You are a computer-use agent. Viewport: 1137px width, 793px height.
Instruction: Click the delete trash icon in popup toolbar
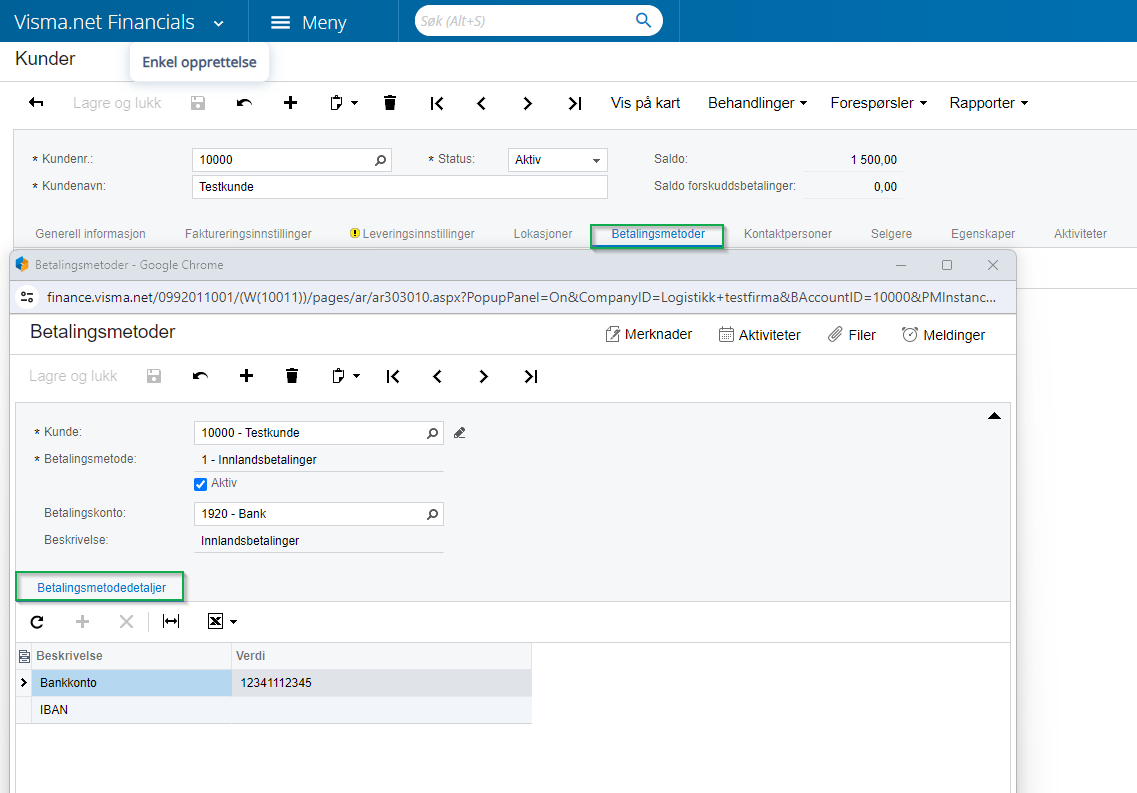click(292, 376)
